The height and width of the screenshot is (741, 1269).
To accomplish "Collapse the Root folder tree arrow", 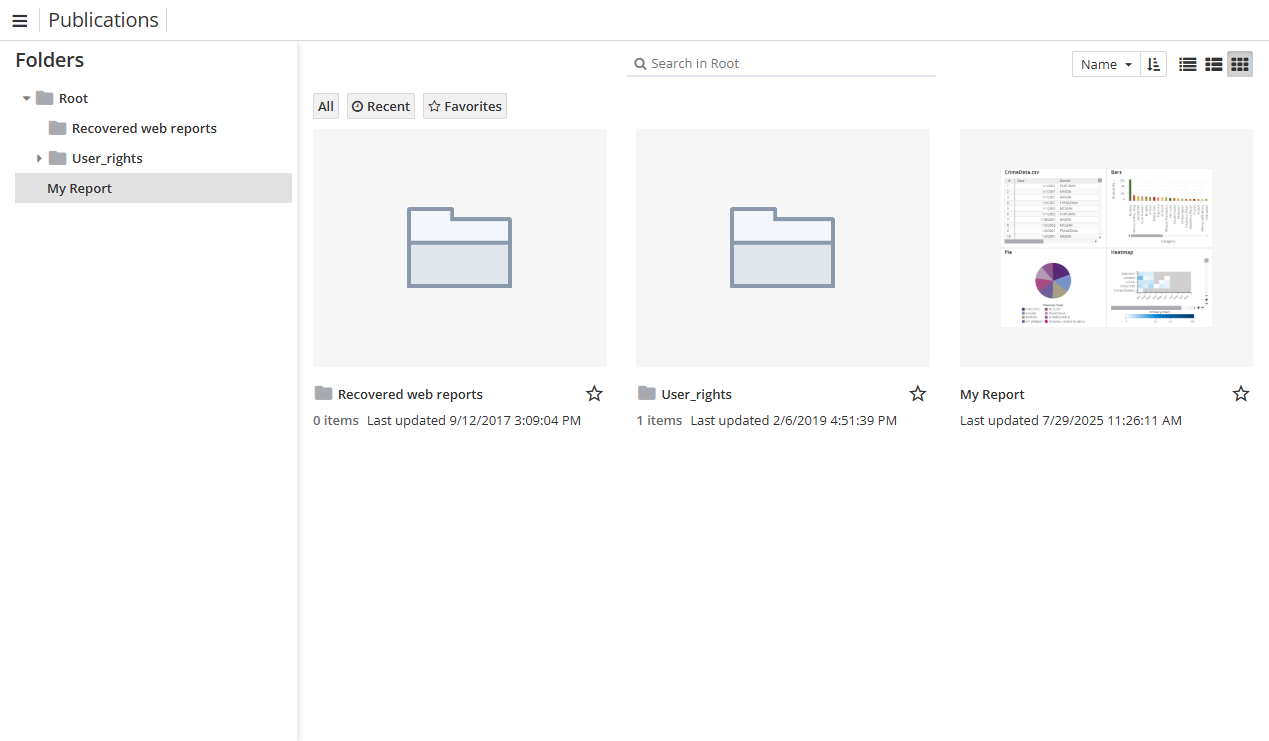I will pyautogui.click(x=27, y=98).
